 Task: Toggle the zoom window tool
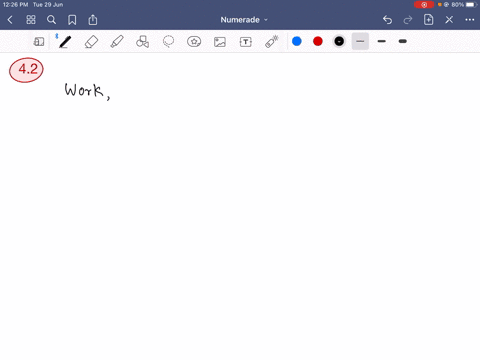[x=39, y=42]
